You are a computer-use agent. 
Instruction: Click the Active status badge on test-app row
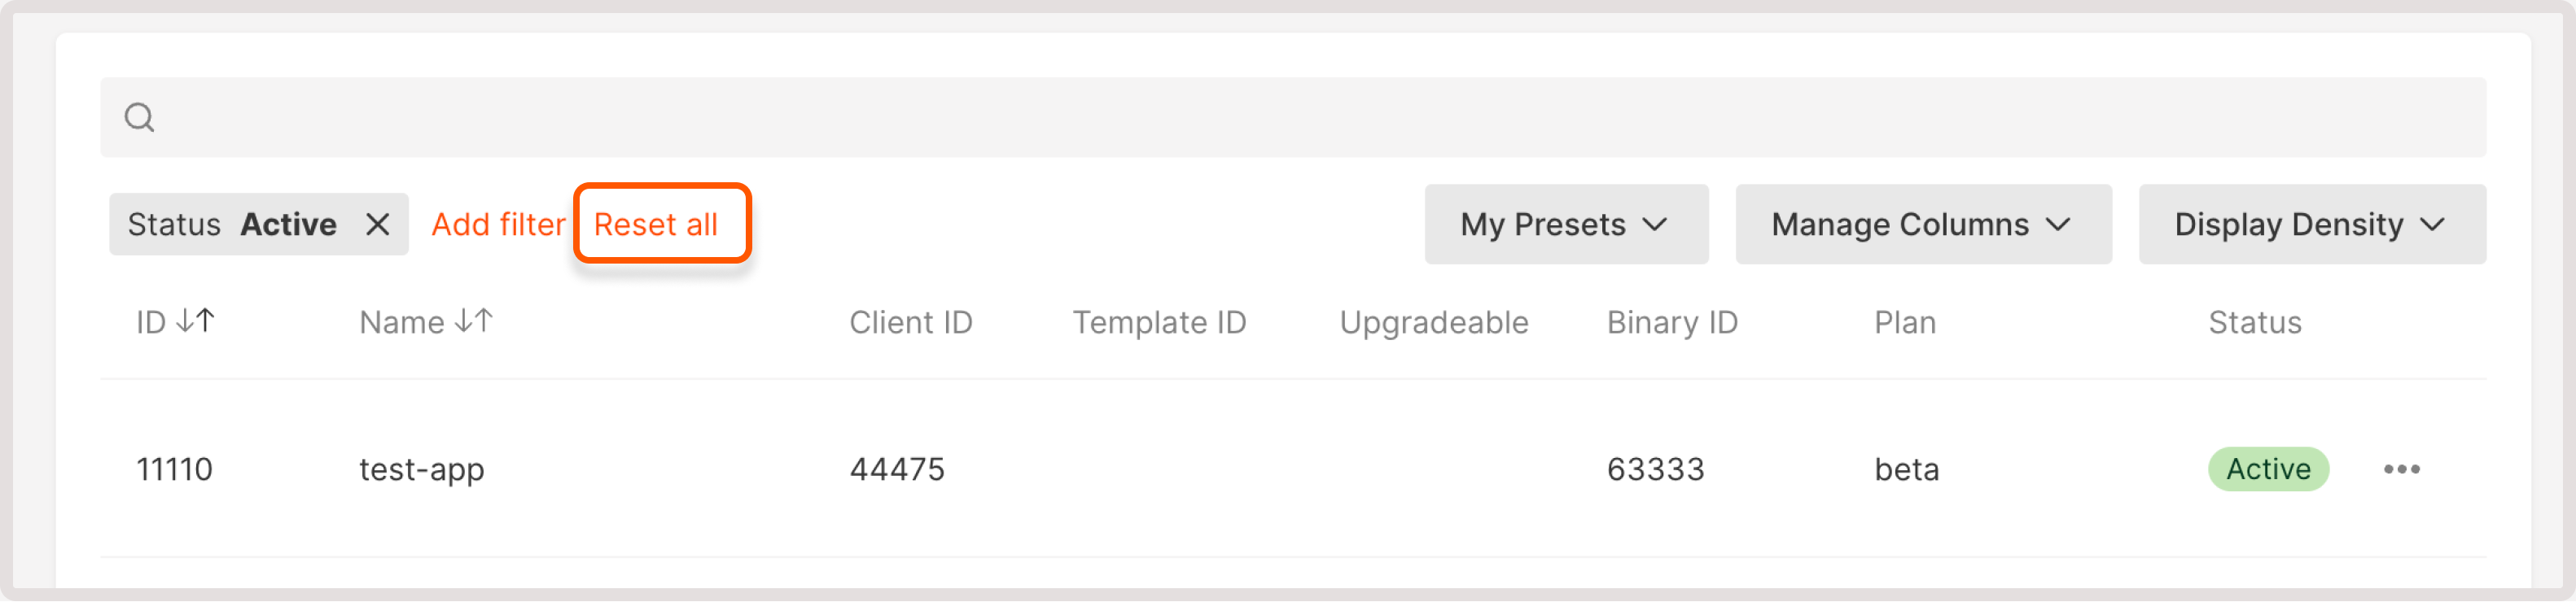point(2268,469)
